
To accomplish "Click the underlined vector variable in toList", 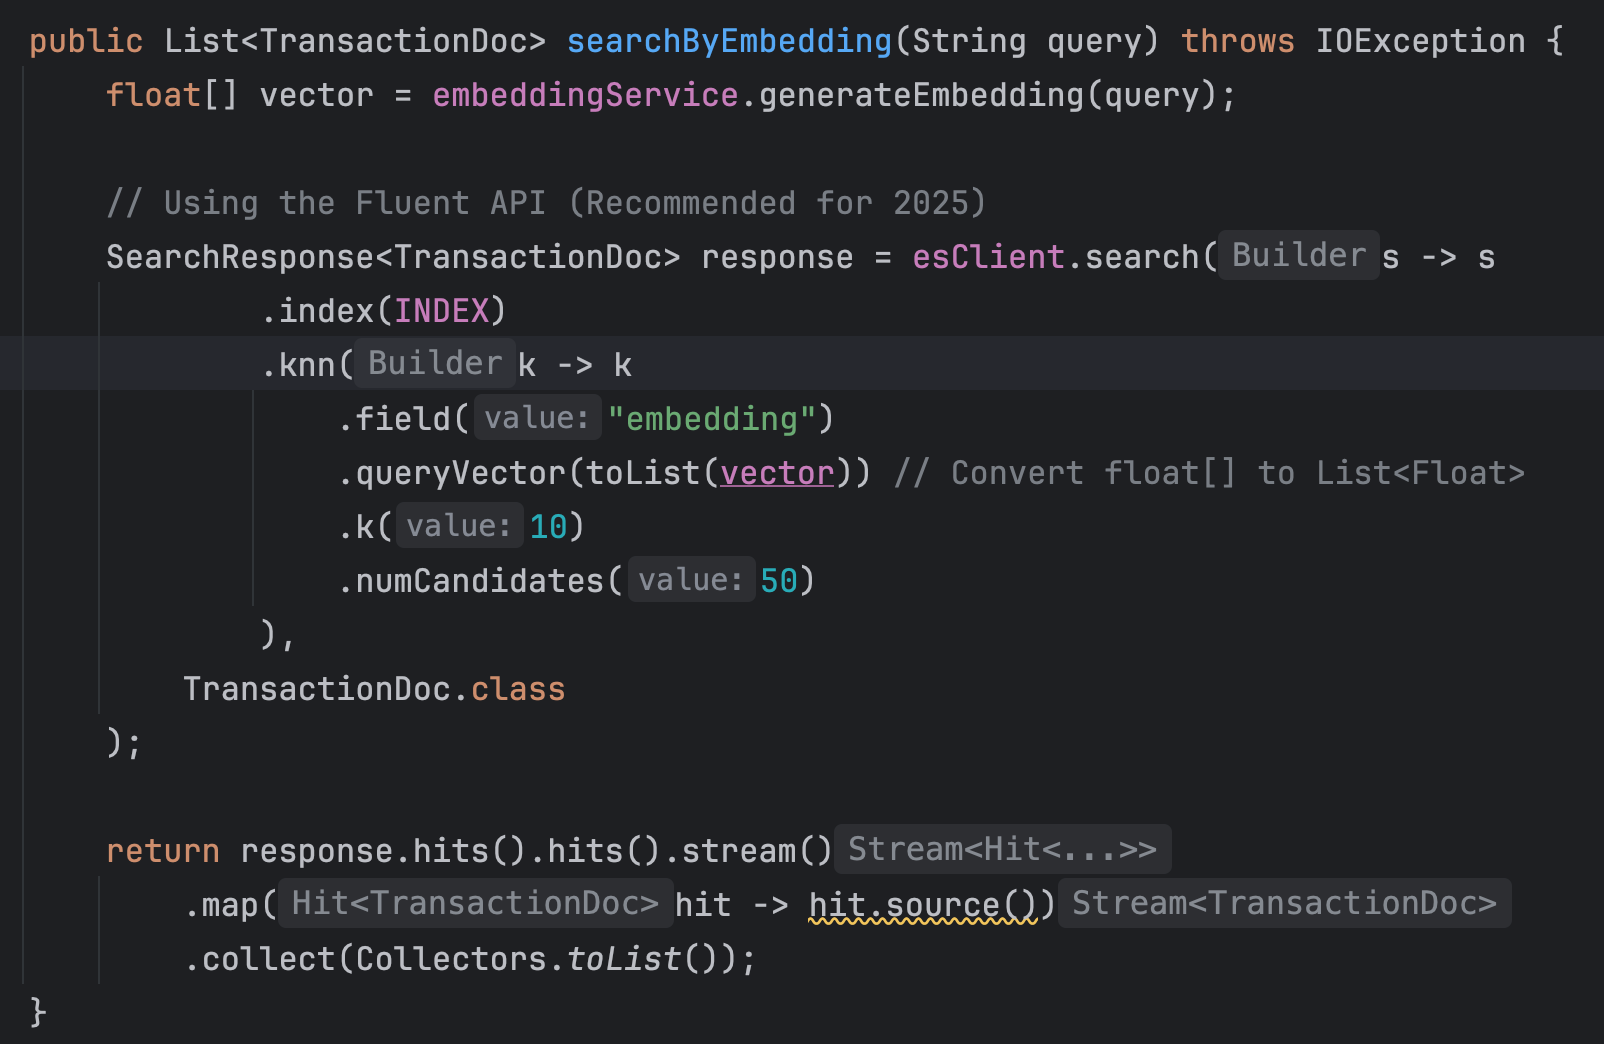I will point(777,473).
